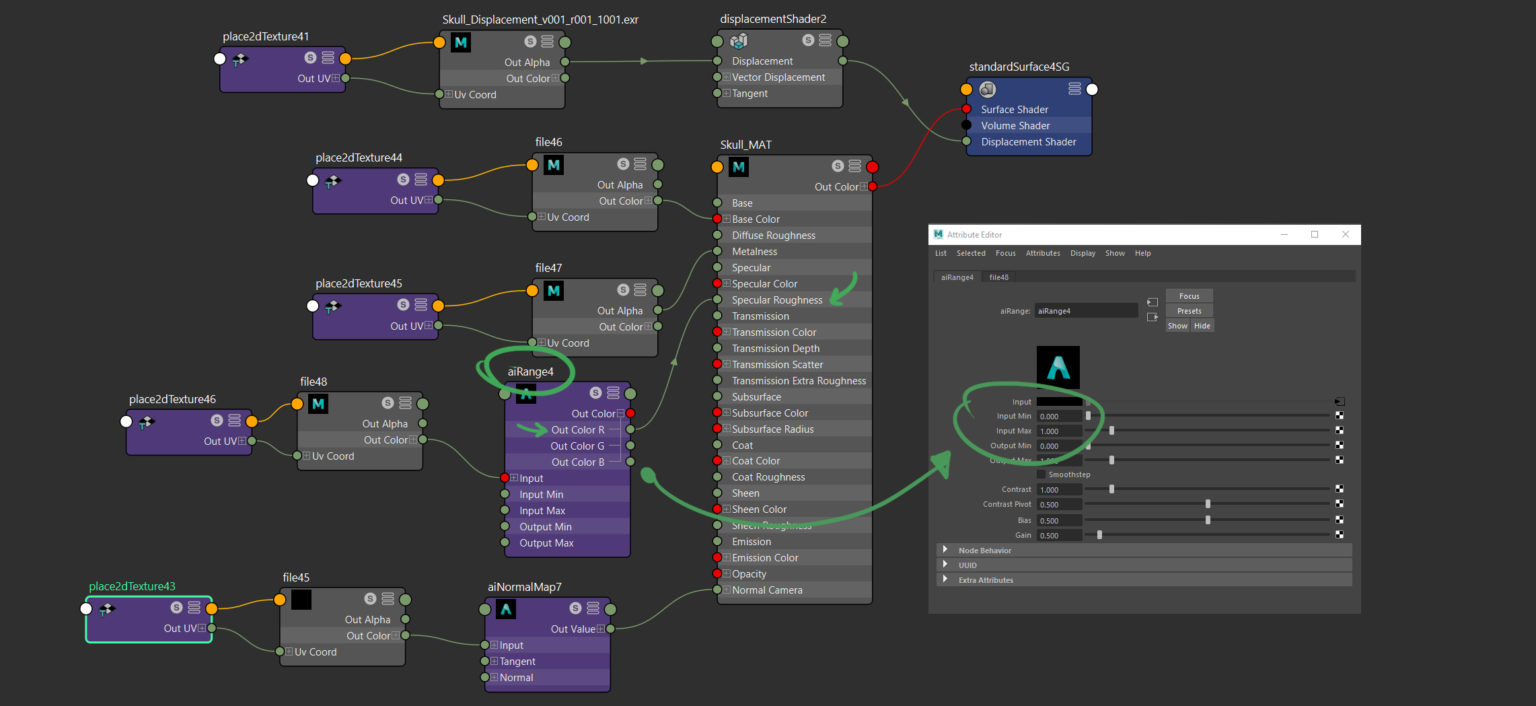Screen dimensions: 1536x706
Task: Click the Maya file icon on file46 node
Action: [x=553, y=165]
